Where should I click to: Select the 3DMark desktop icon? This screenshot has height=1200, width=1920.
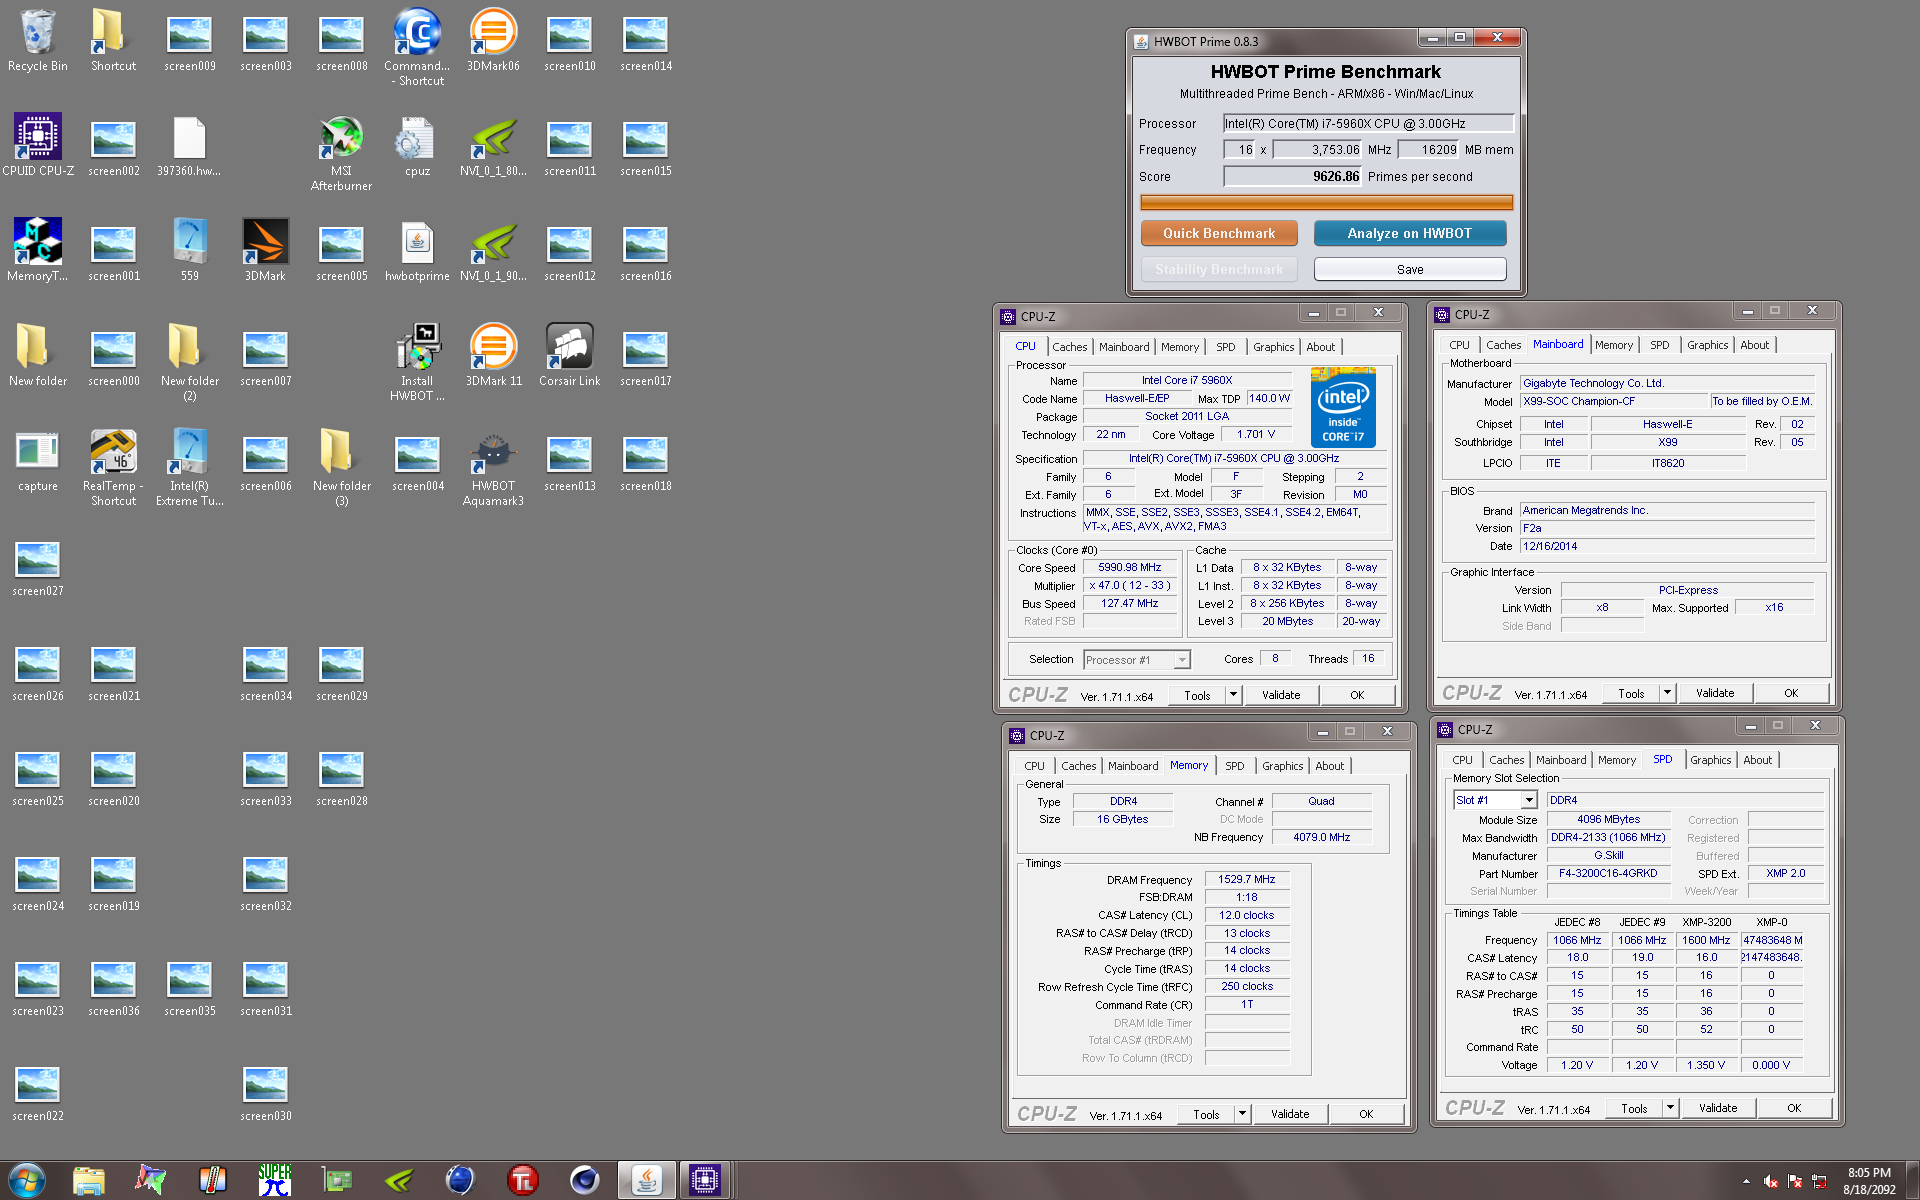tap(265, 250)
